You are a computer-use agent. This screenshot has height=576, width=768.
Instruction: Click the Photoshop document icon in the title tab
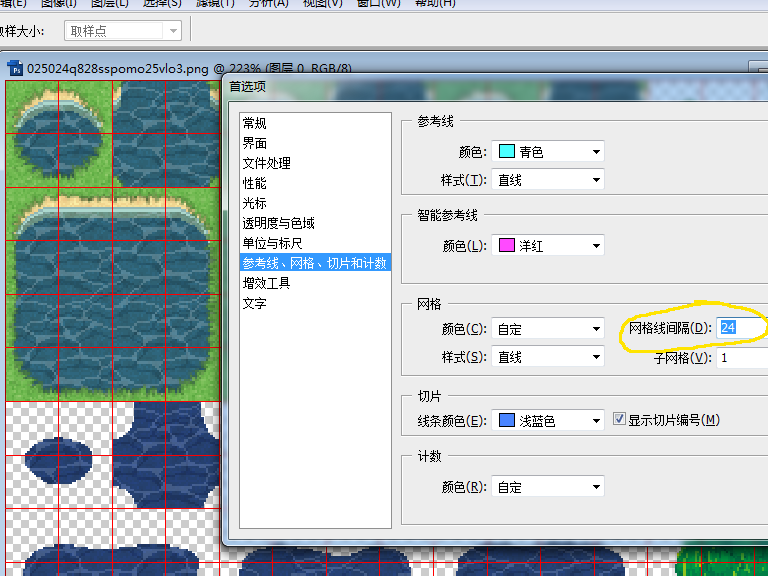[15, 69]
